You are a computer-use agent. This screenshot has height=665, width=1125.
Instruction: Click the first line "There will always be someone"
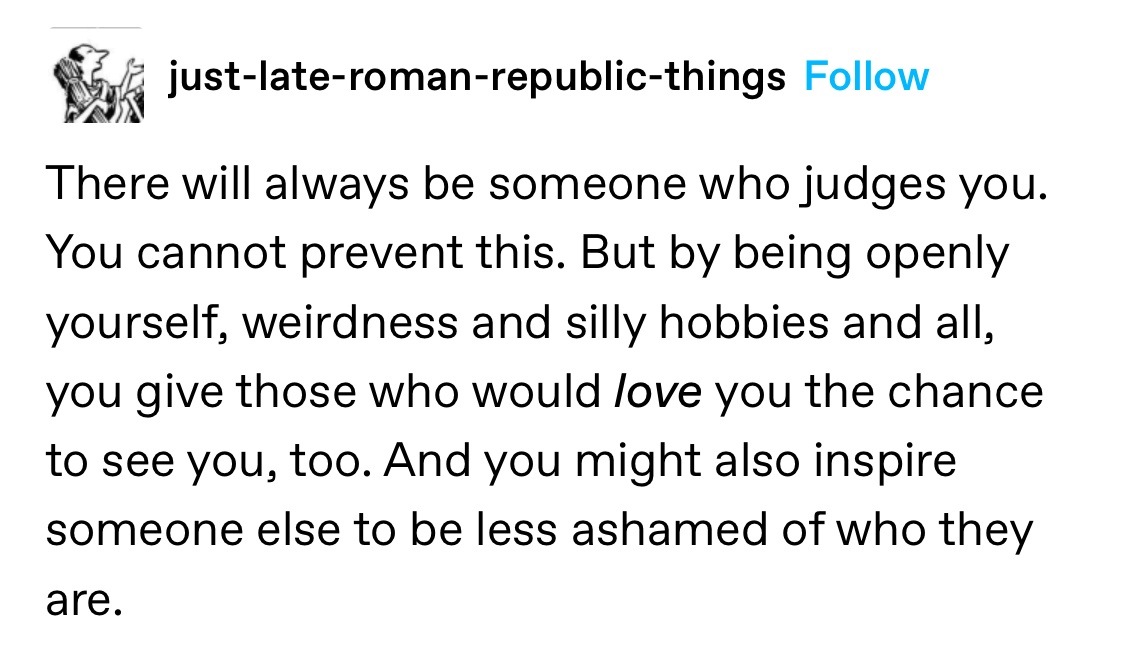click(367, 183)
